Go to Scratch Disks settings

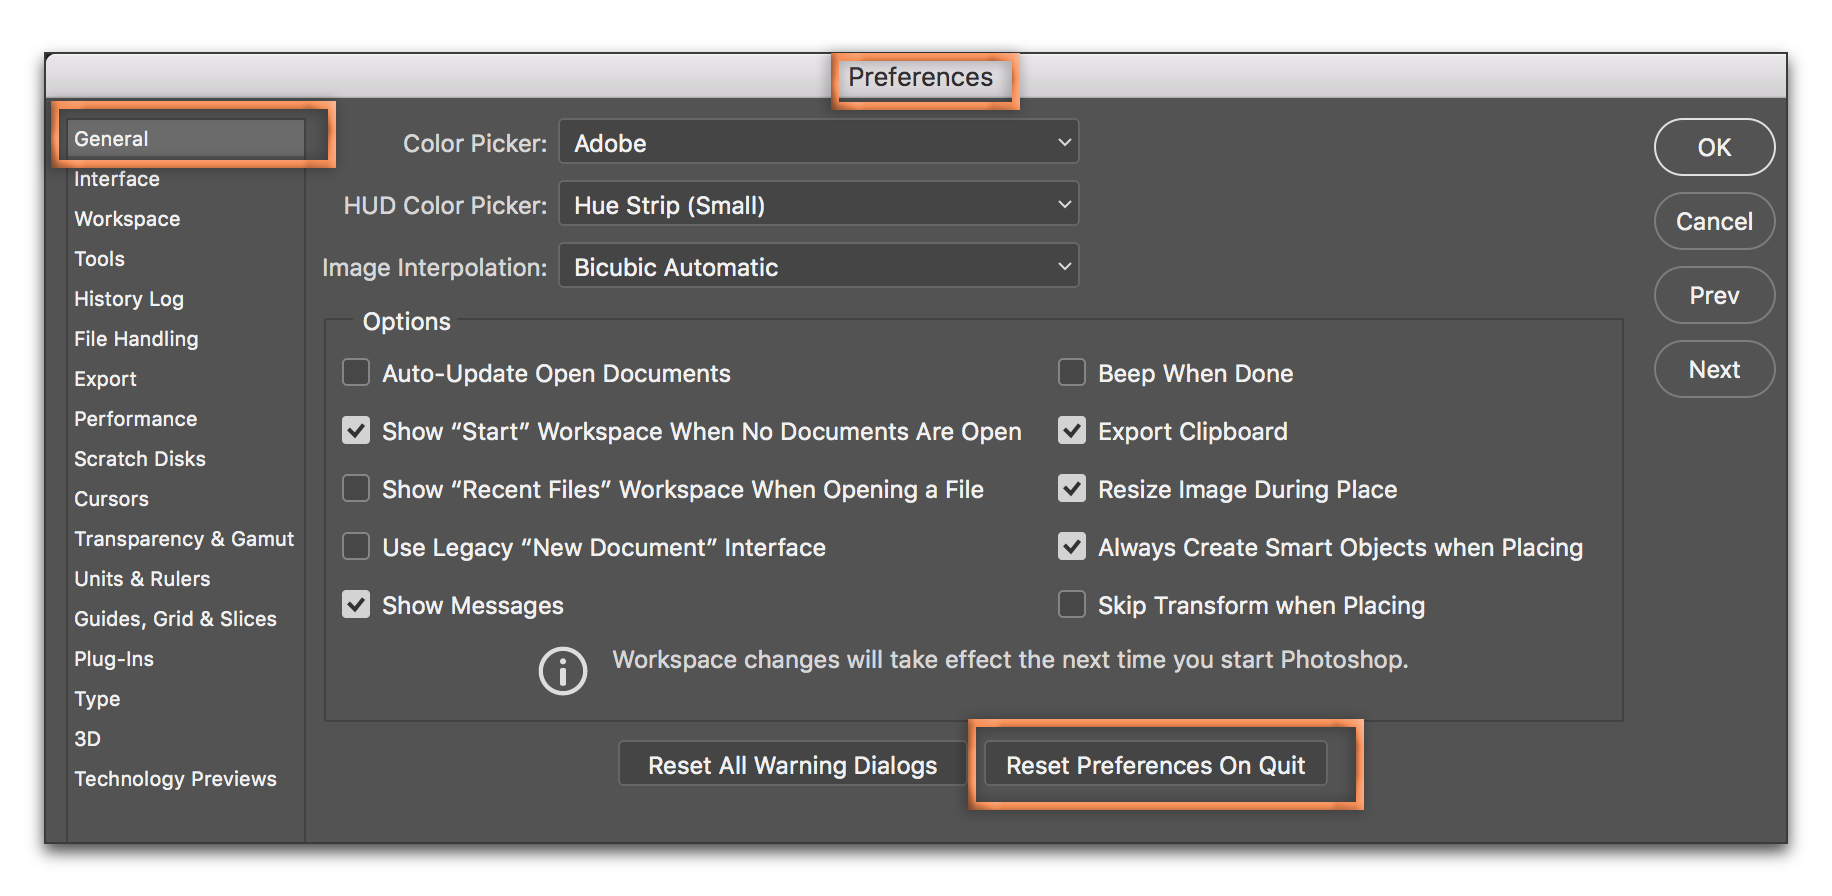click(140, 459)
